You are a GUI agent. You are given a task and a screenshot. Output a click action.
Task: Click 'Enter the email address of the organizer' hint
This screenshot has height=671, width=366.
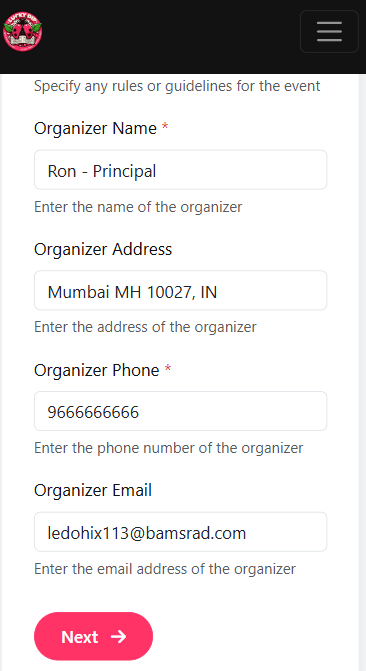(165, 569)
